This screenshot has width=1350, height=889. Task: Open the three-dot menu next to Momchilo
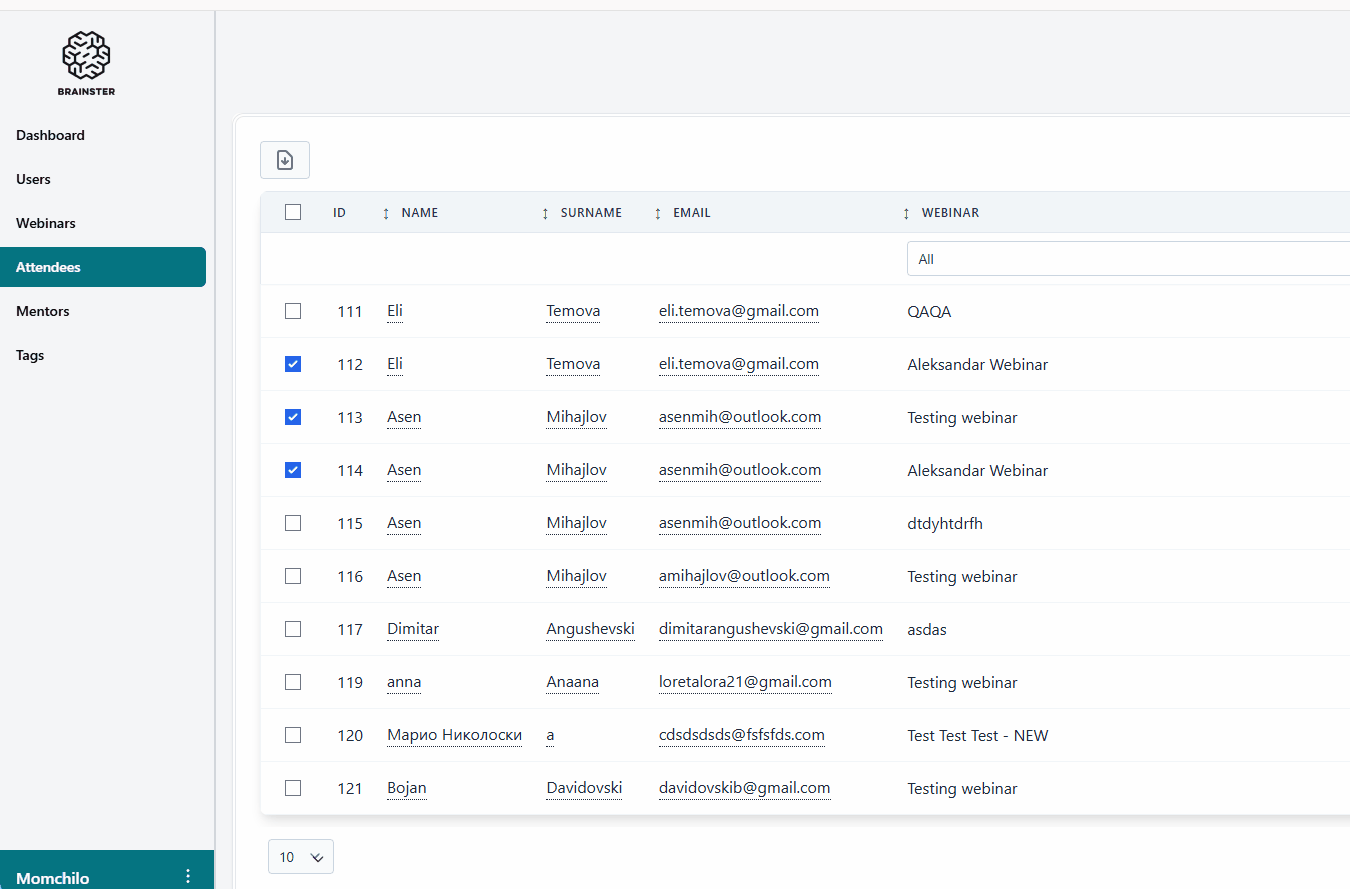tap(188, 876)
